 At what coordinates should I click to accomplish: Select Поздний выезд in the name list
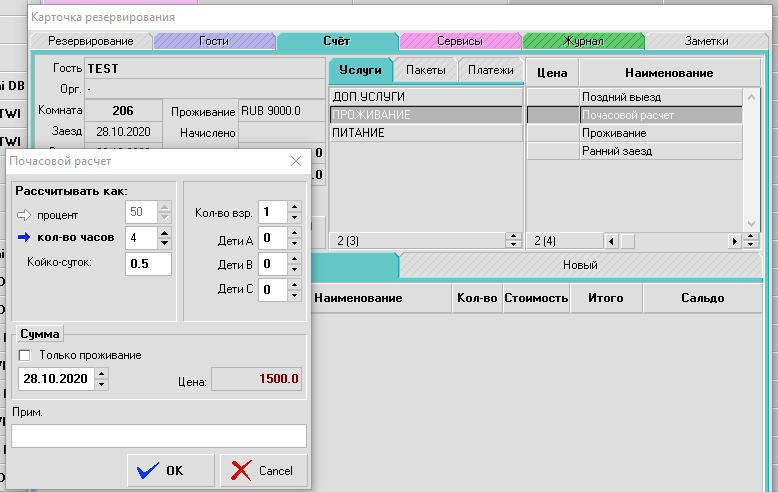coord(659,97)
